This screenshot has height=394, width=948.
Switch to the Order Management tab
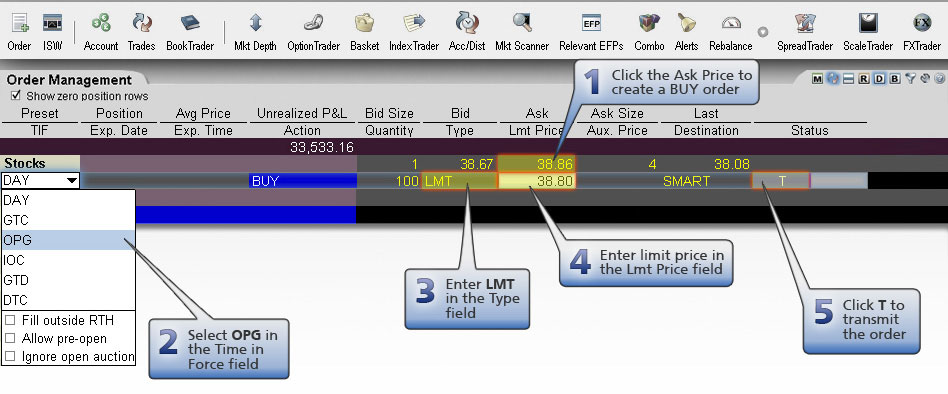click(69, 80)
